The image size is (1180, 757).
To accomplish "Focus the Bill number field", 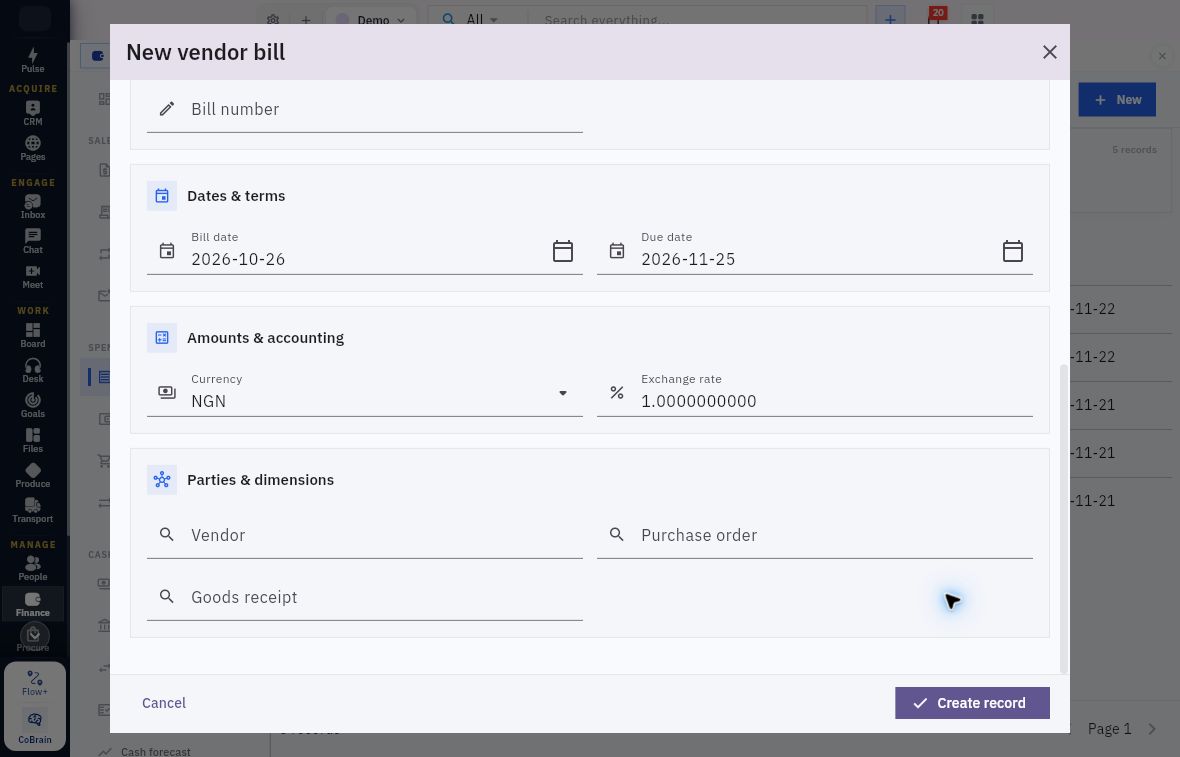I will 365,110.
